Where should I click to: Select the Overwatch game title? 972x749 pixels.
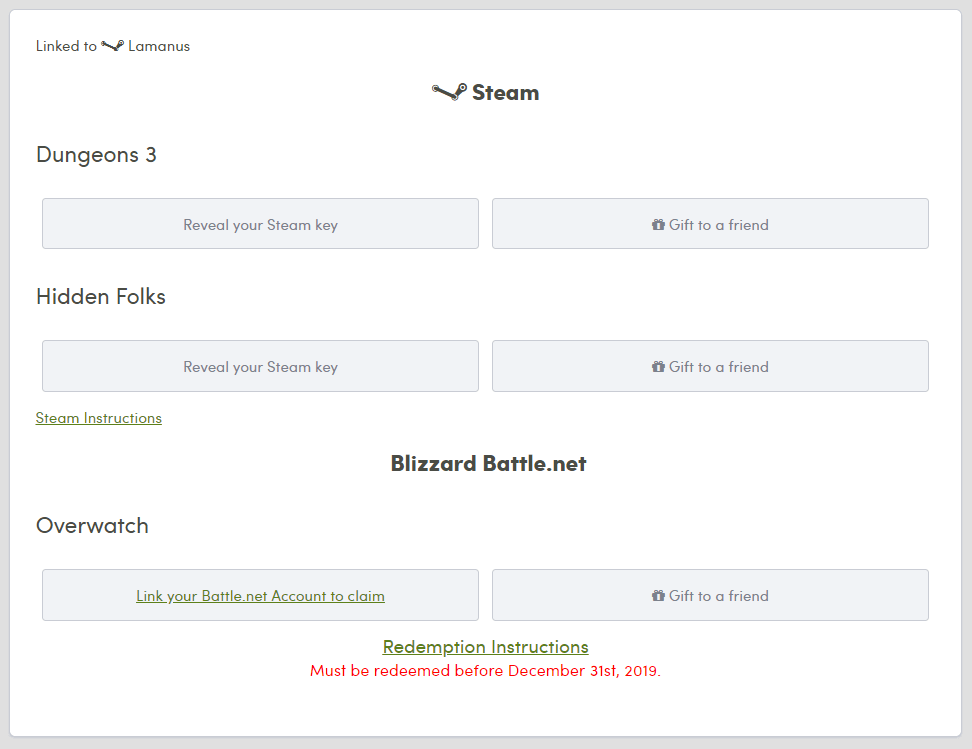pos(92,526)
